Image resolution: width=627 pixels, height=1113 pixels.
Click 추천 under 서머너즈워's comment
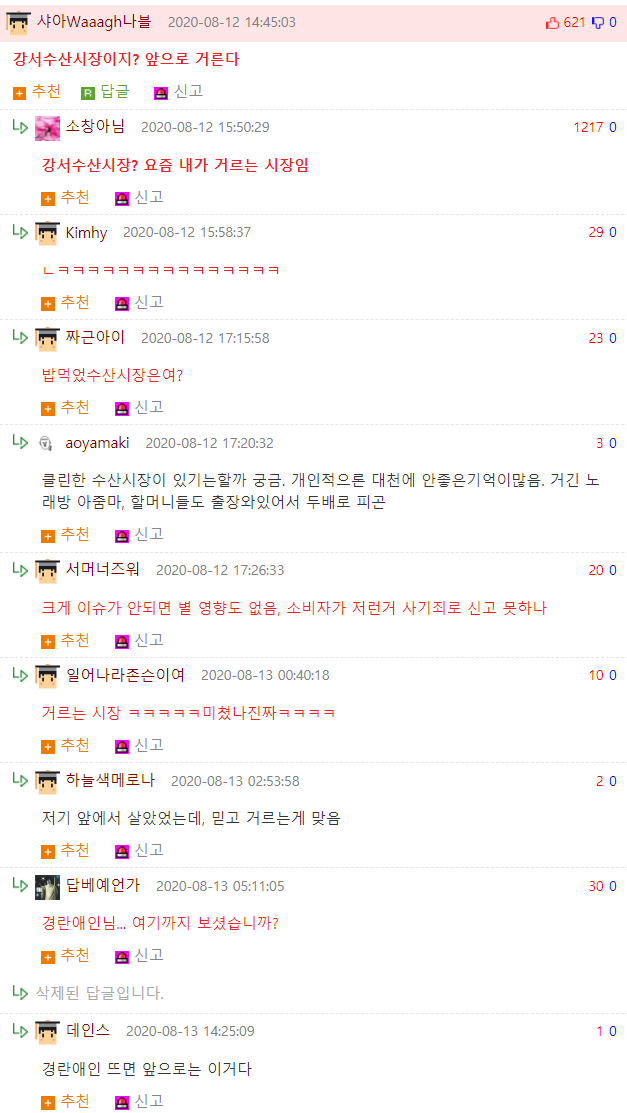point(66,640)
